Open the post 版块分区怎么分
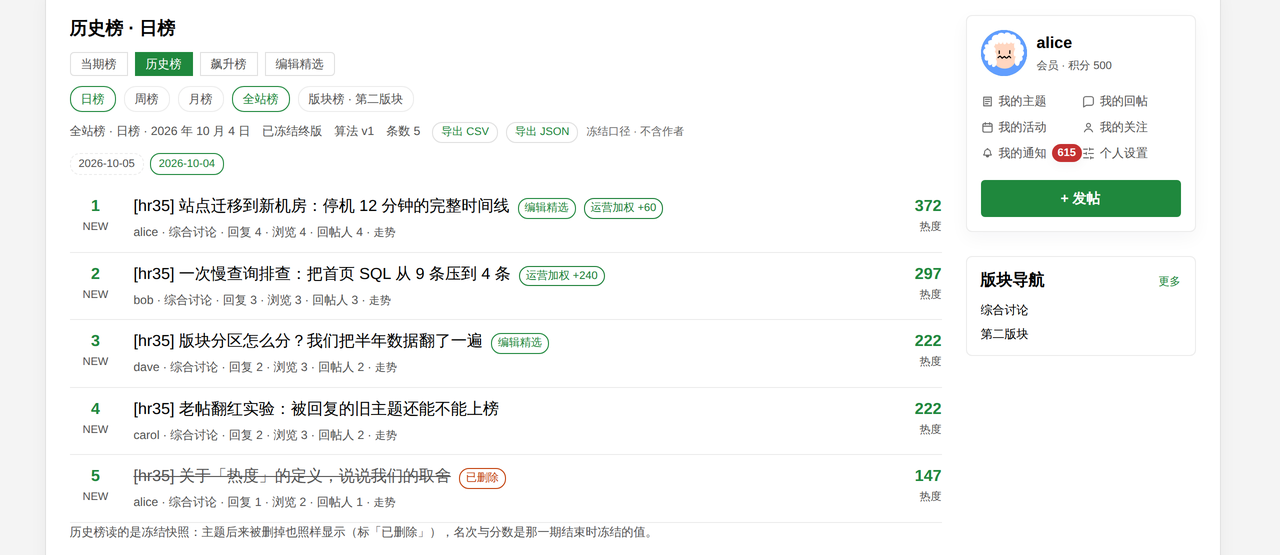This screenshot has width=1280, height=555. coord(308,341)
